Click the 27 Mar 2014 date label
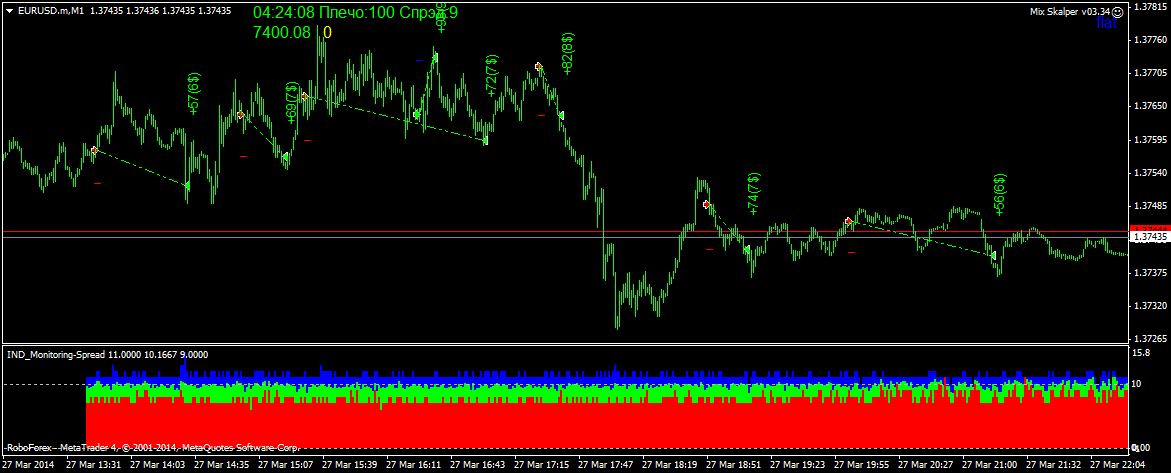 click(28, 465)
